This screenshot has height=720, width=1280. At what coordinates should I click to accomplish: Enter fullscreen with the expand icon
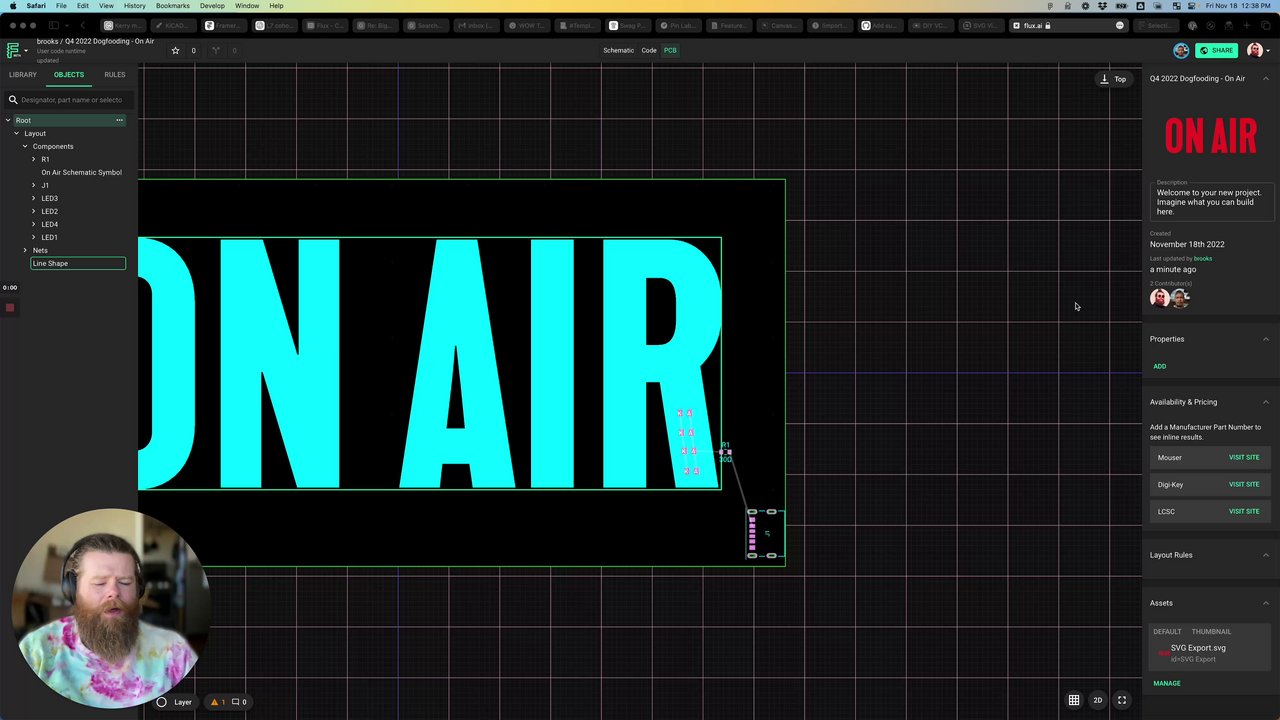pos(1122,700)
